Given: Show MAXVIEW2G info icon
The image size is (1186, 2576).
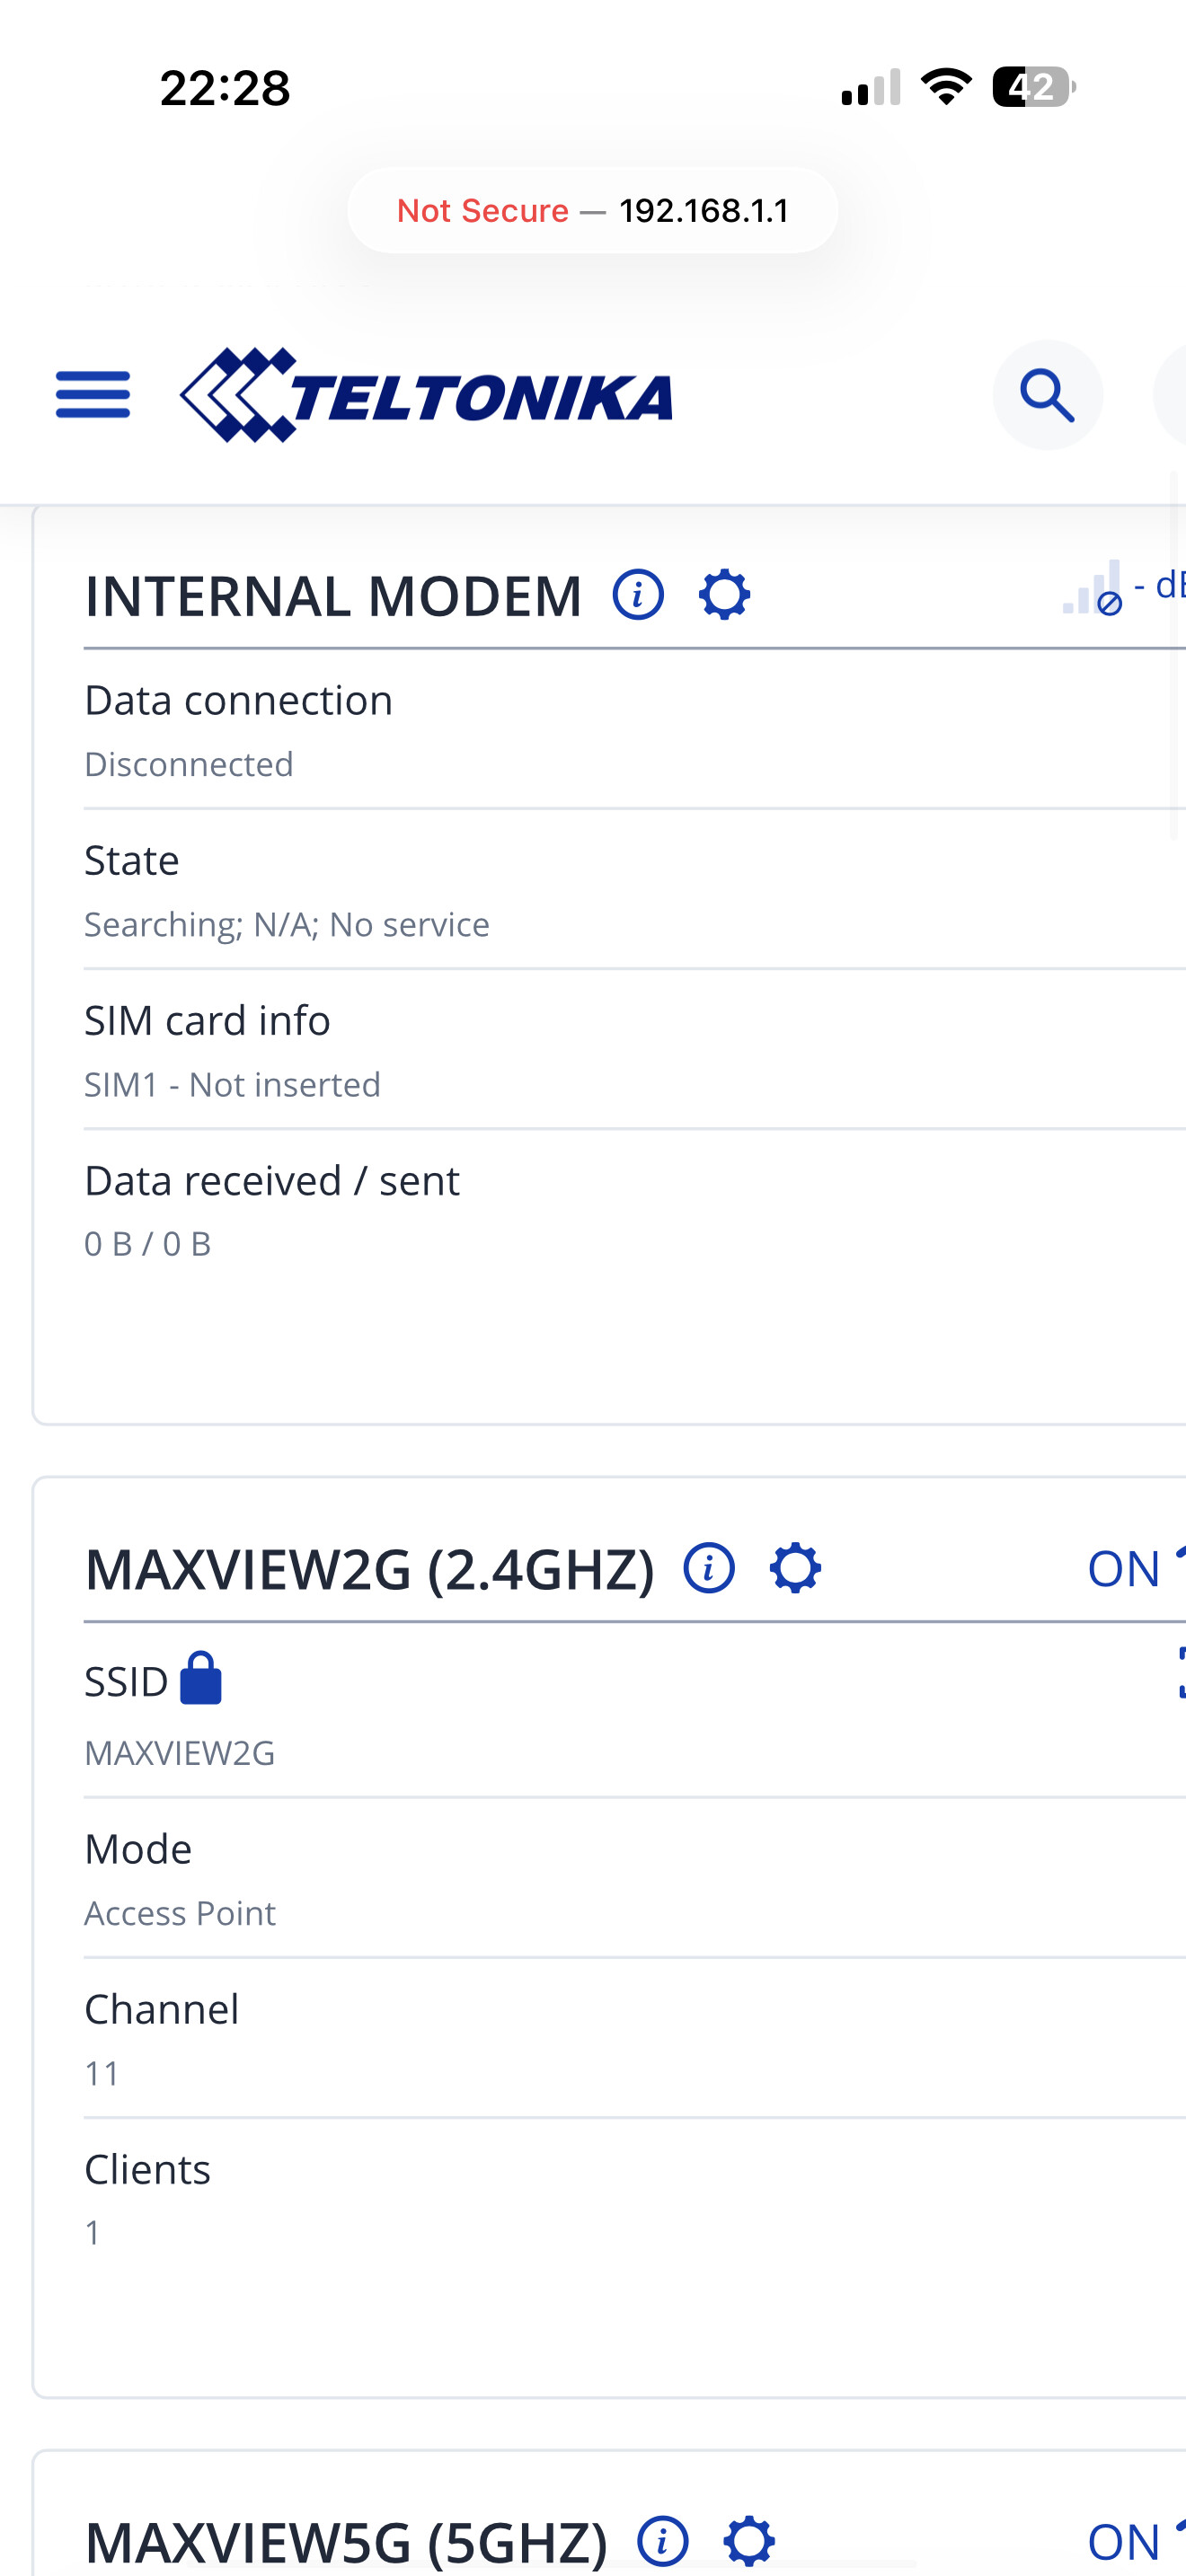Looking at the screenshot, I should (709, 1568).
